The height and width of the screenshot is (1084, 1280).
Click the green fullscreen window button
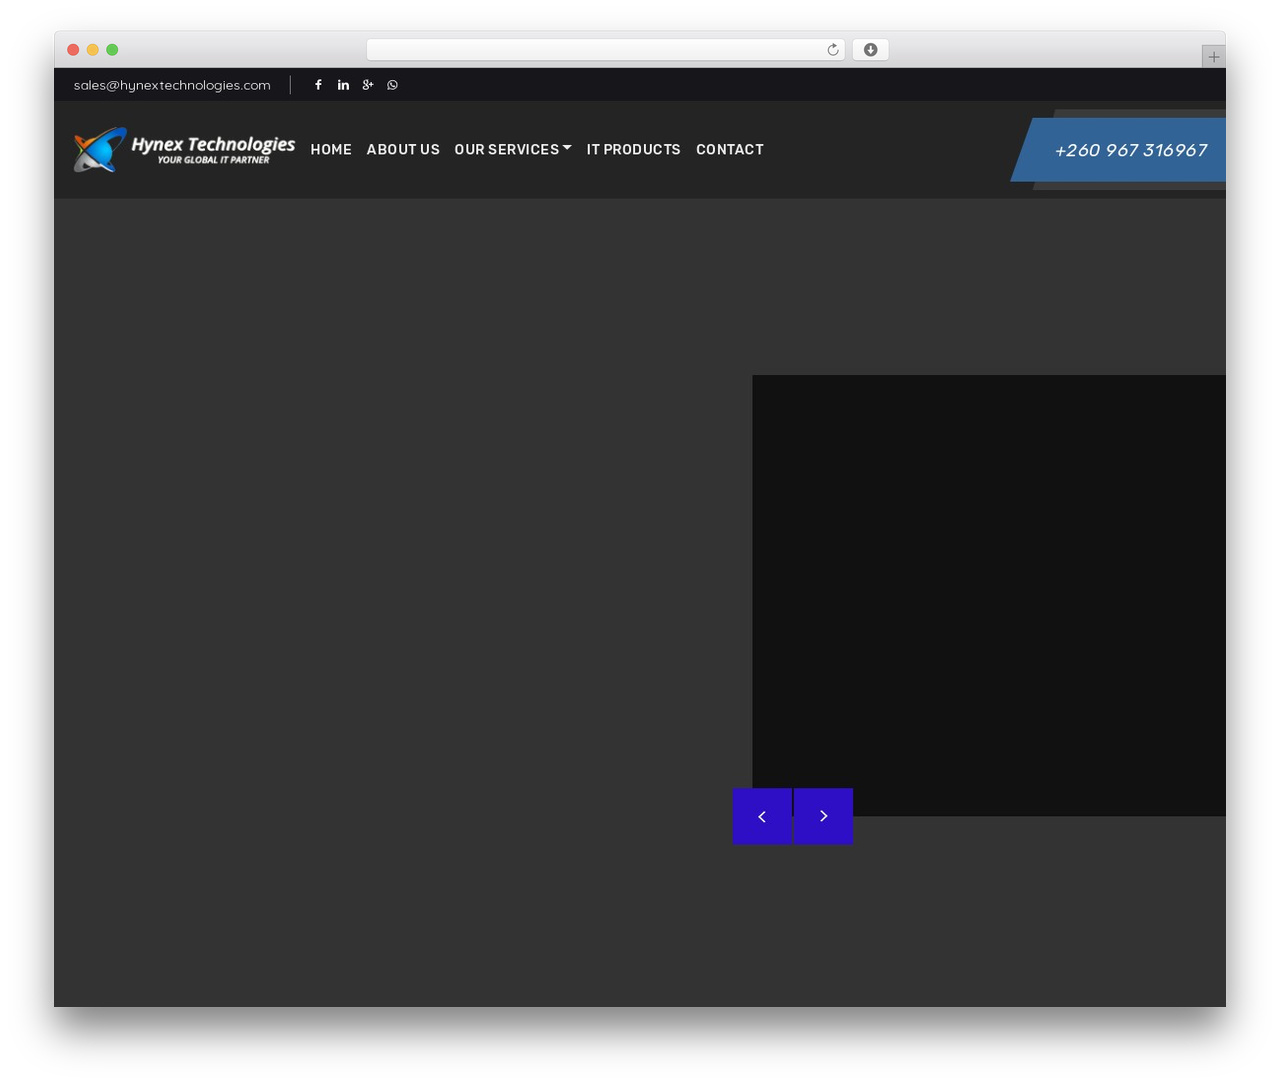(x=112, y=50)
